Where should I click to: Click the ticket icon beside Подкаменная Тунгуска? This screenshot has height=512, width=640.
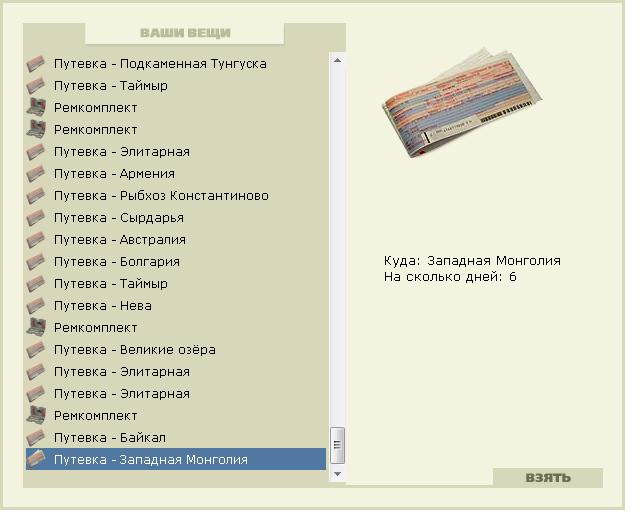tap(36, 64)
